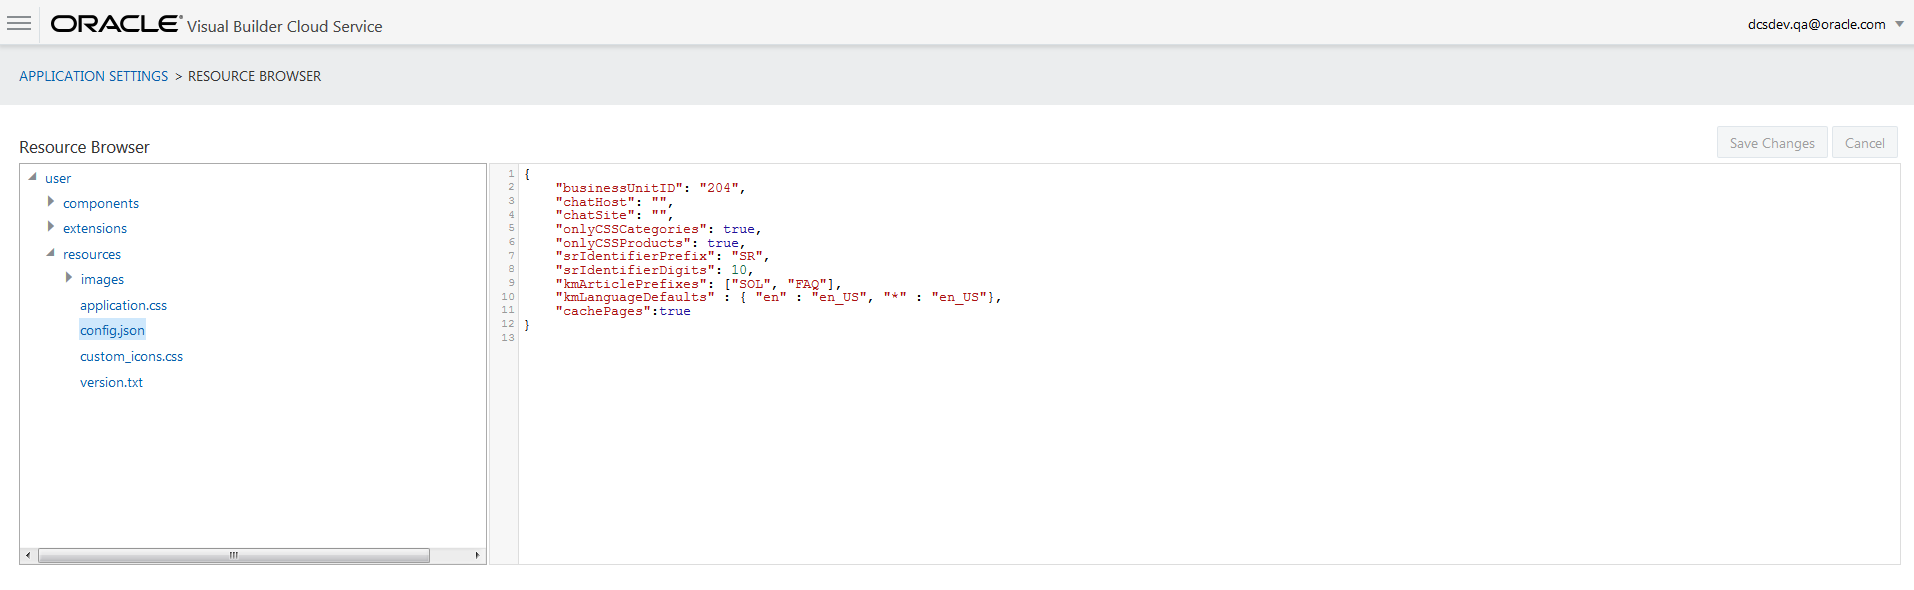Click the businessUnitID line in the code editor
The width and height of the screenshot is (1914, 590).
tap(650, 188)
